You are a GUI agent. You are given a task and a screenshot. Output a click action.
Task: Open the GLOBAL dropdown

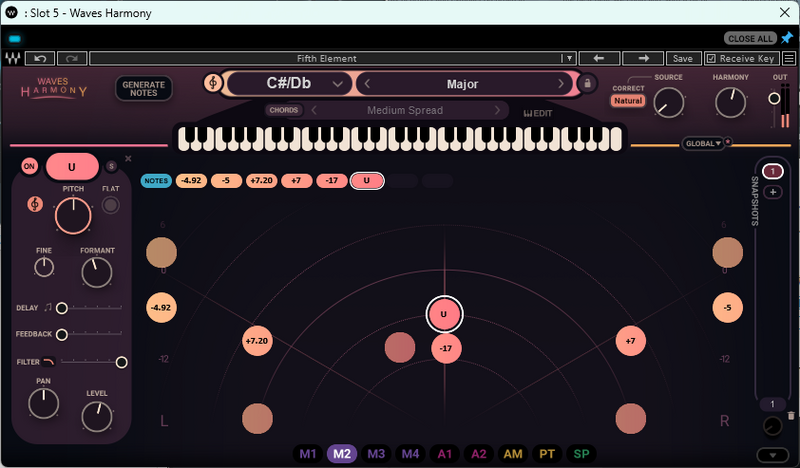point(703,143)
